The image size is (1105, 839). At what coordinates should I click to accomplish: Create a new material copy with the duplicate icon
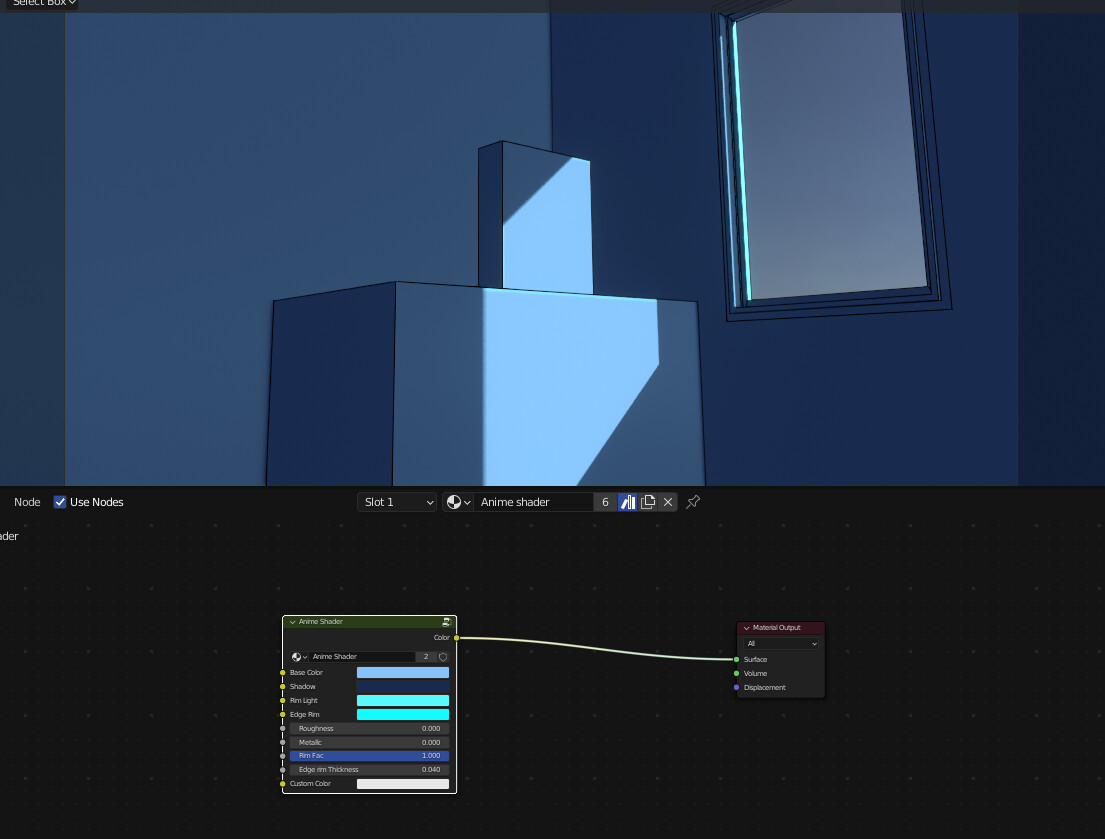coord(648,501)
